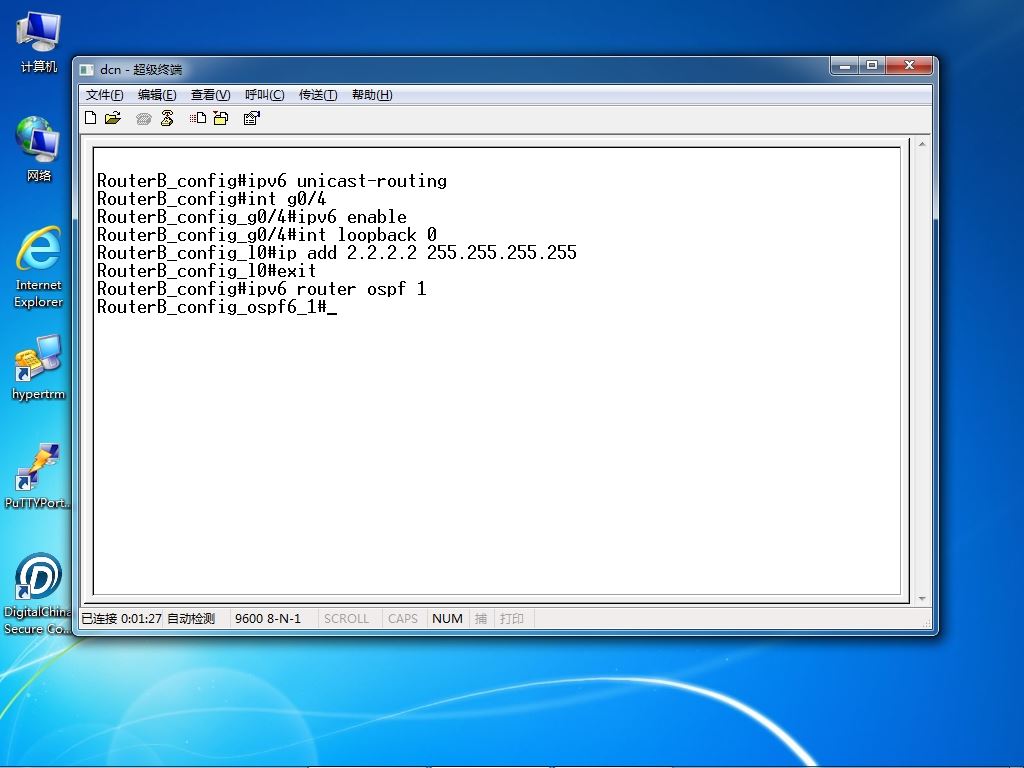Select the Internet Explorer desktop icon
This screenshot has width=1024, height=768.
39,267
